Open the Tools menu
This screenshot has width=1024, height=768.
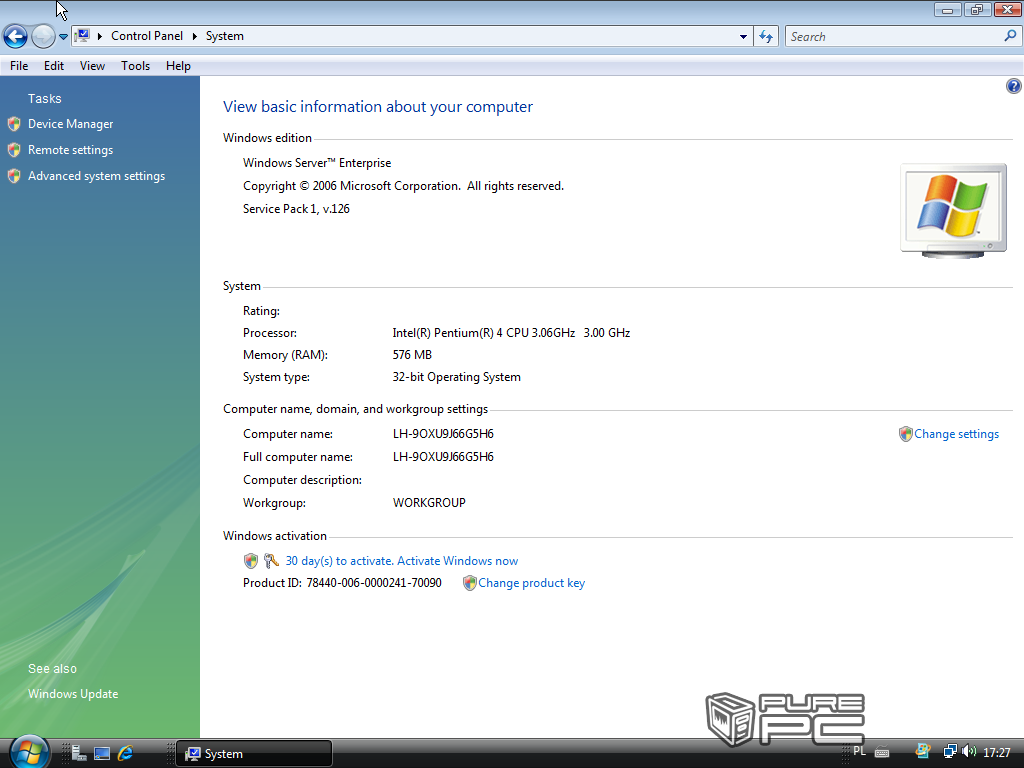(135, 66)
